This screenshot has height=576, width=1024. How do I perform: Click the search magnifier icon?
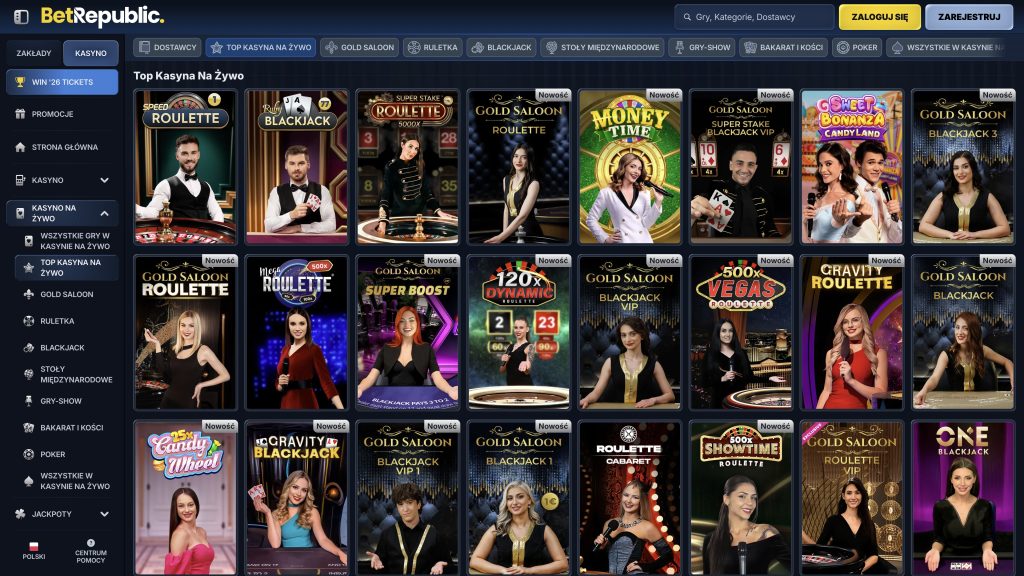(x=687, y=17)
